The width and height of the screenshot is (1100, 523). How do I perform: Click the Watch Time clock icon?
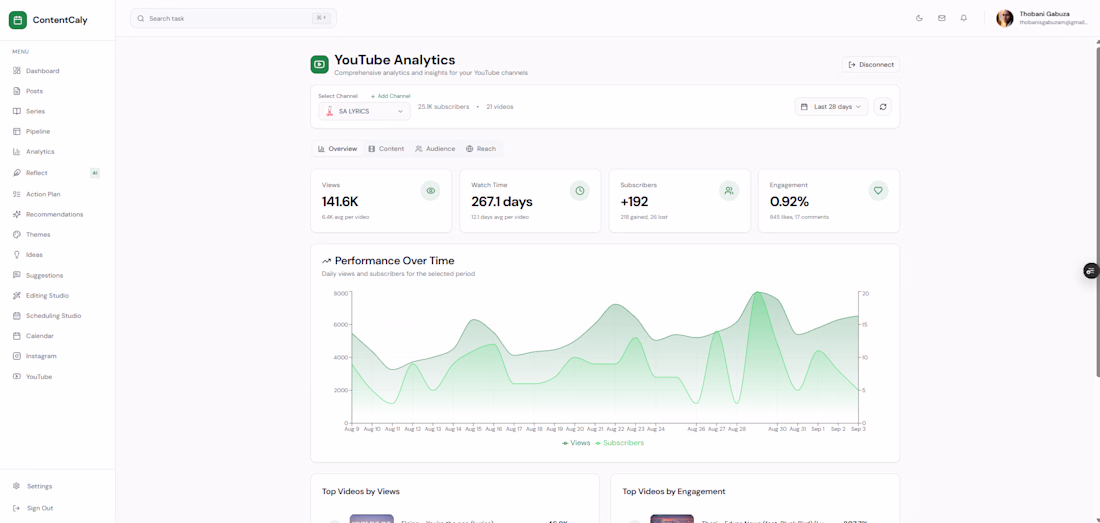click(580, 191)
